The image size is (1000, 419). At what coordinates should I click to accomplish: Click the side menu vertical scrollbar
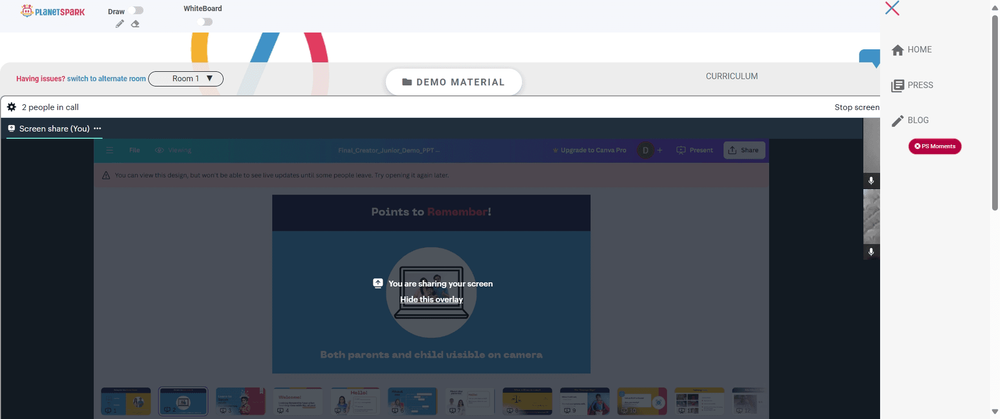pyautogui.click(x=995, y=112)
